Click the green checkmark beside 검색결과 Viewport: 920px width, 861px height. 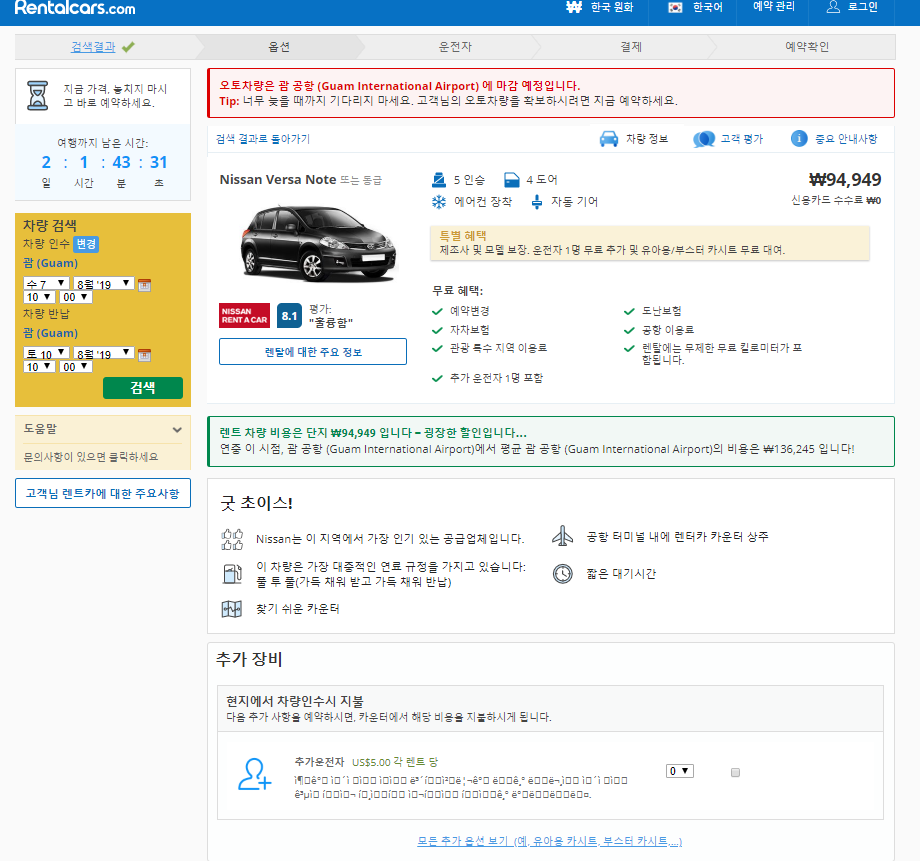click(128, 47)
